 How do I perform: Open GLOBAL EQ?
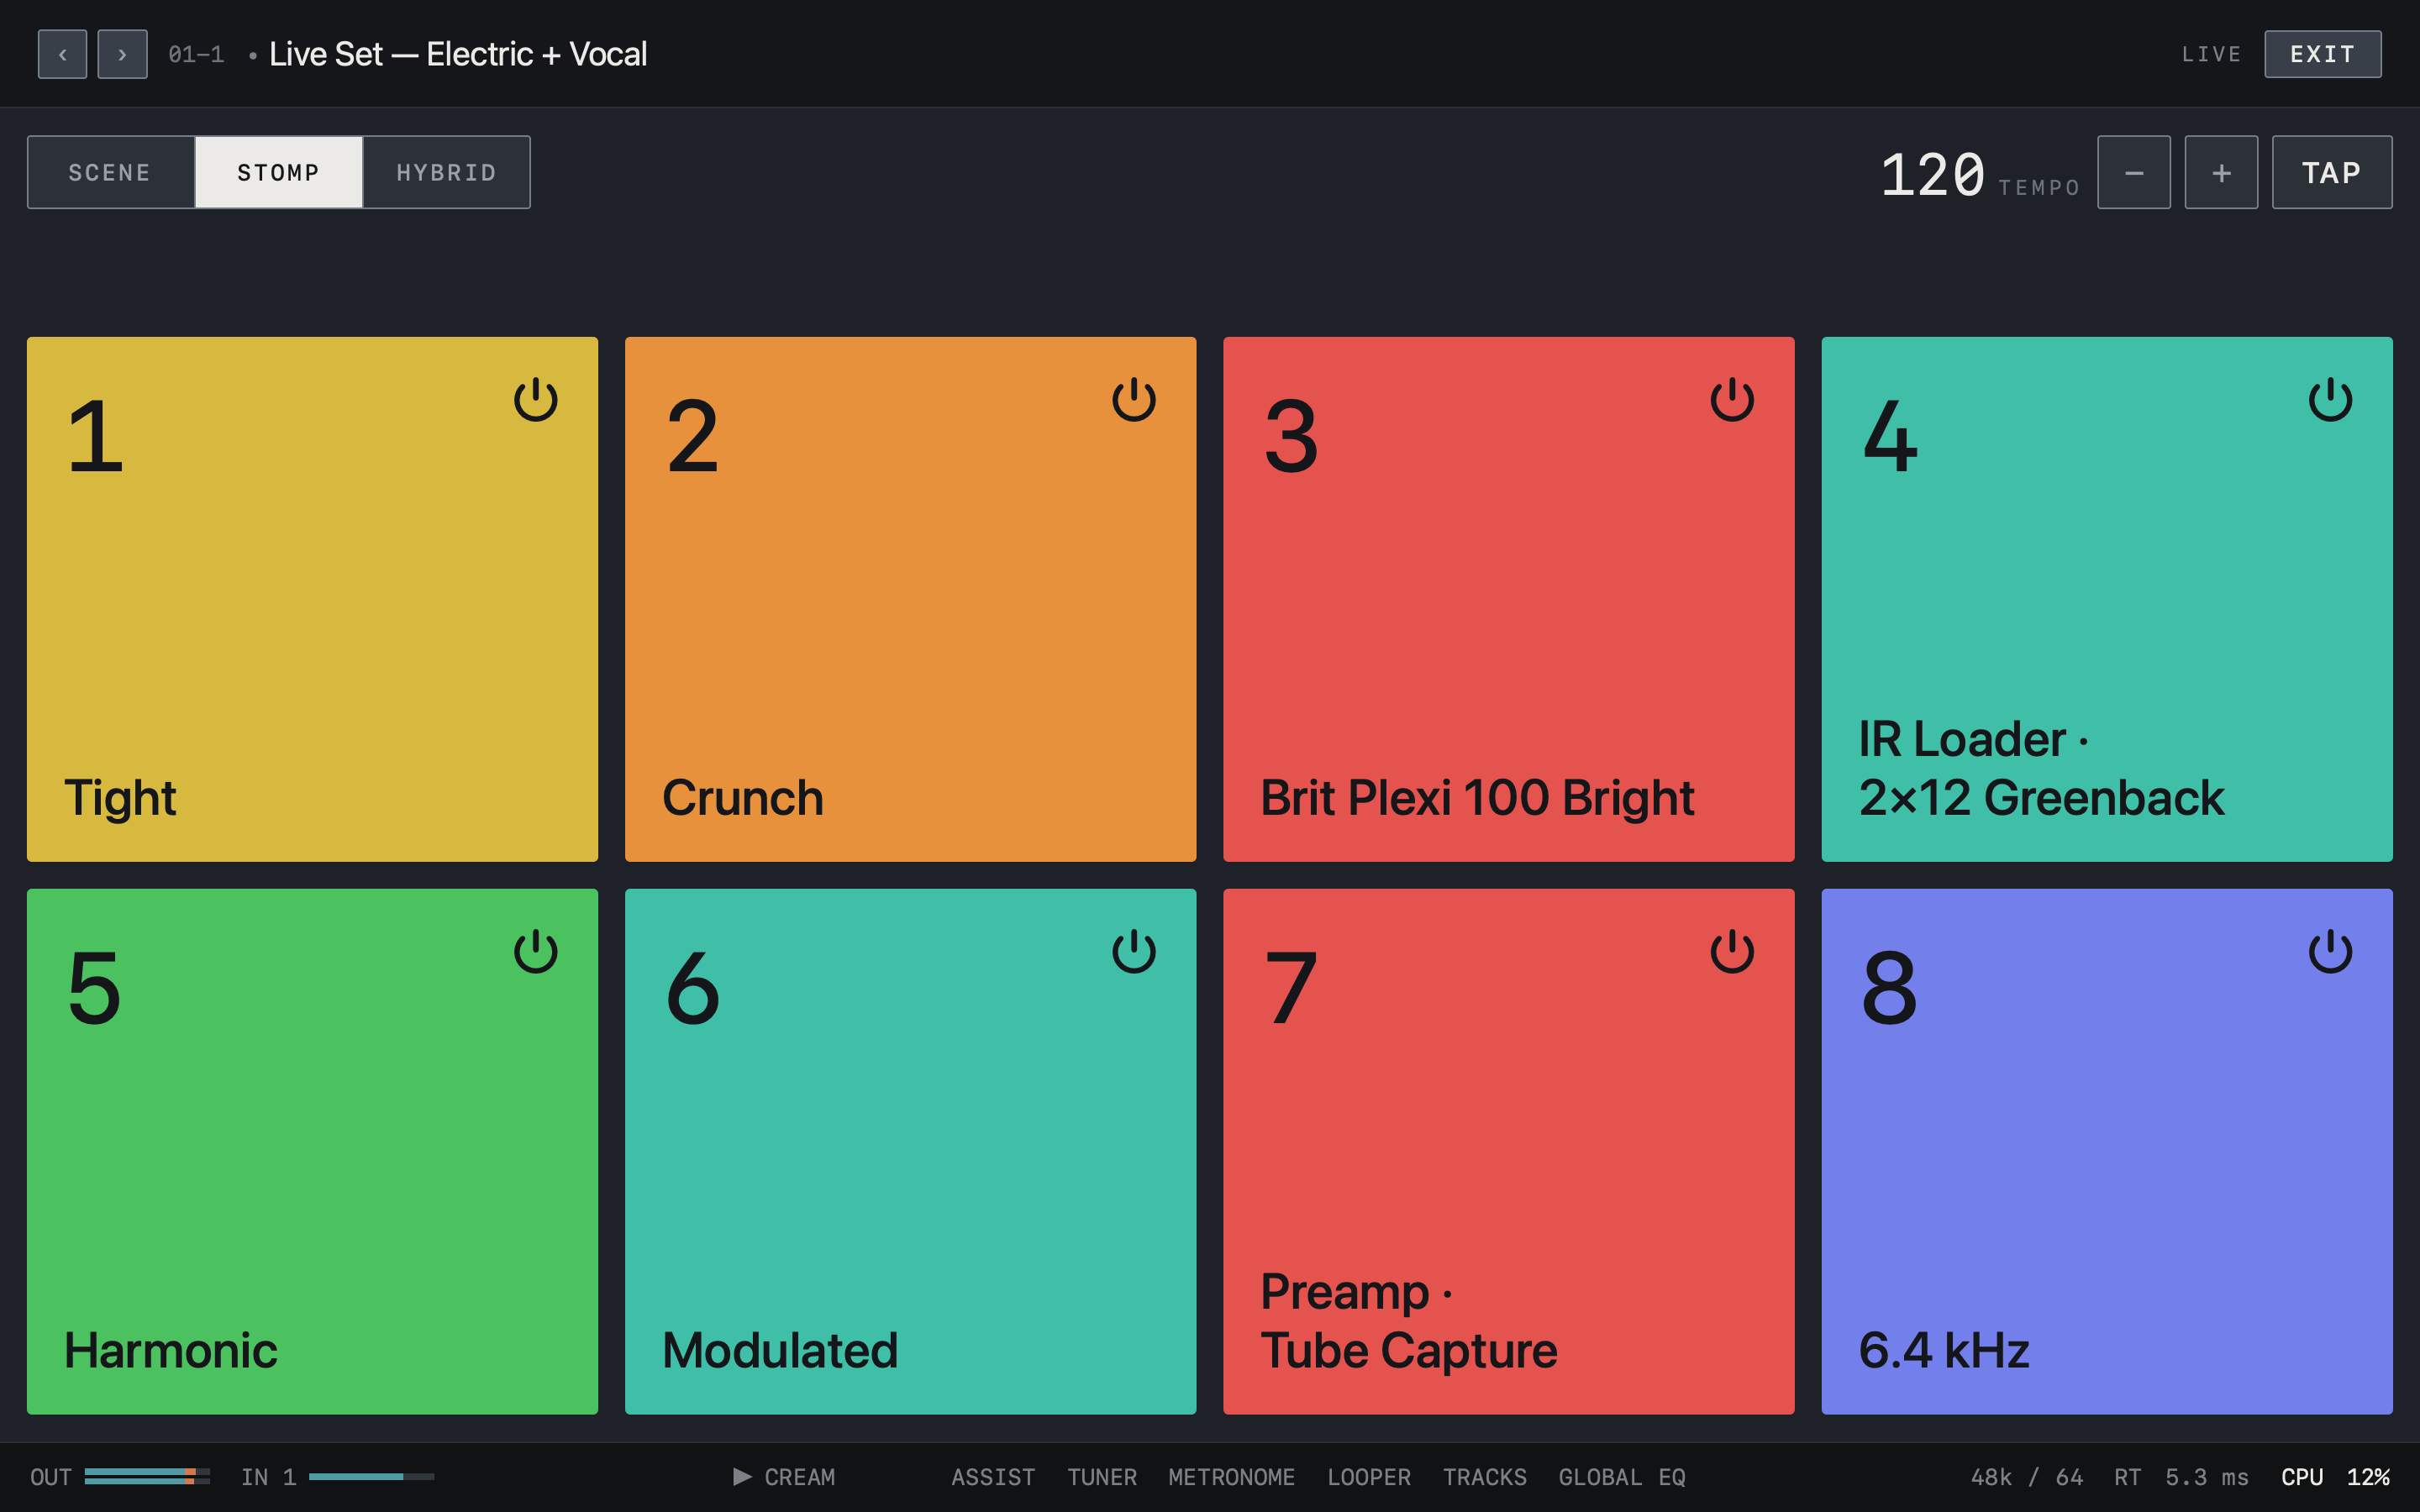(x=1622, y=1477)
